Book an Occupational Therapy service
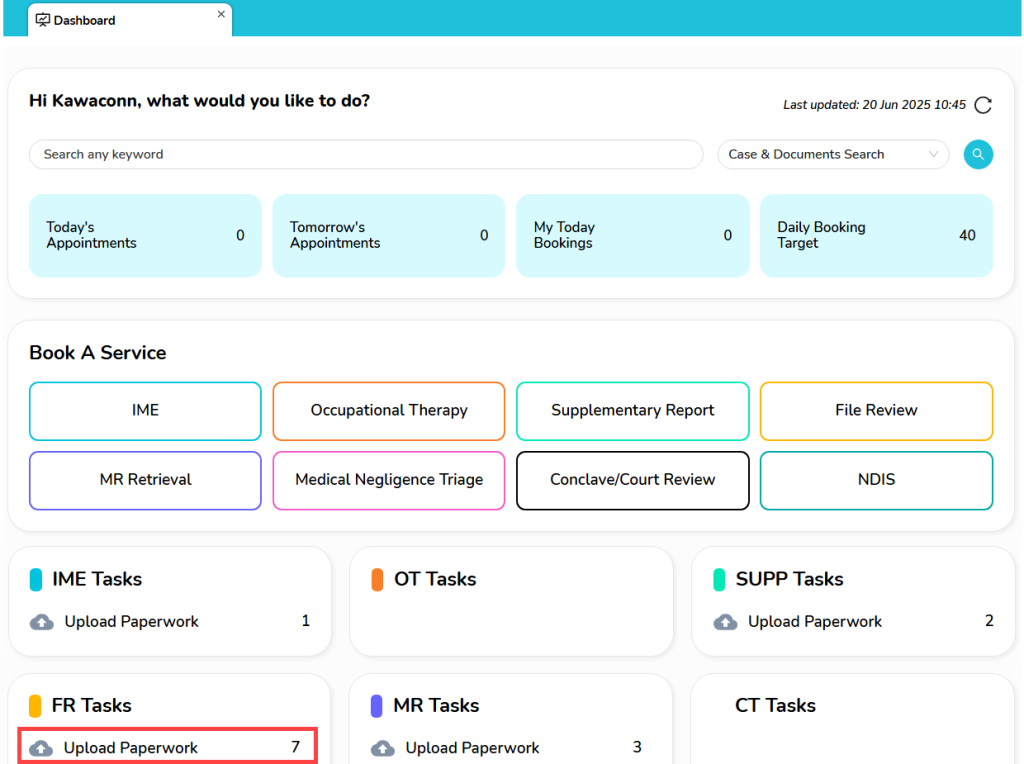Viewport: 1024px width, 764px height. tap(389, 411)
